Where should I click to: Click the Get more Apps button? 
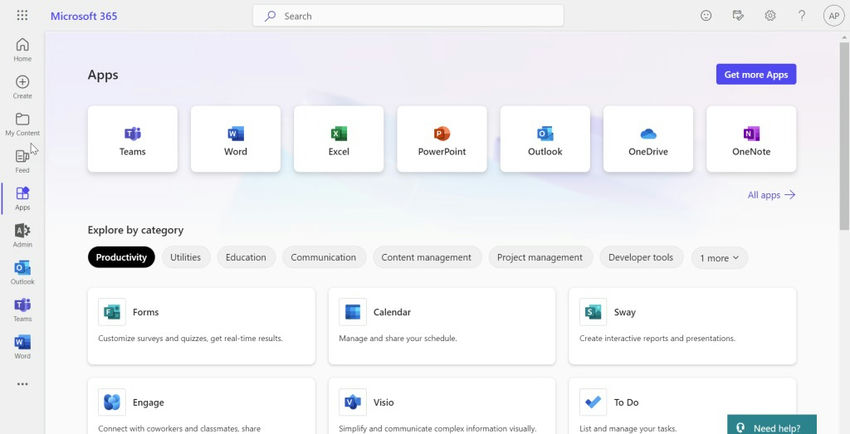(756, 74)
